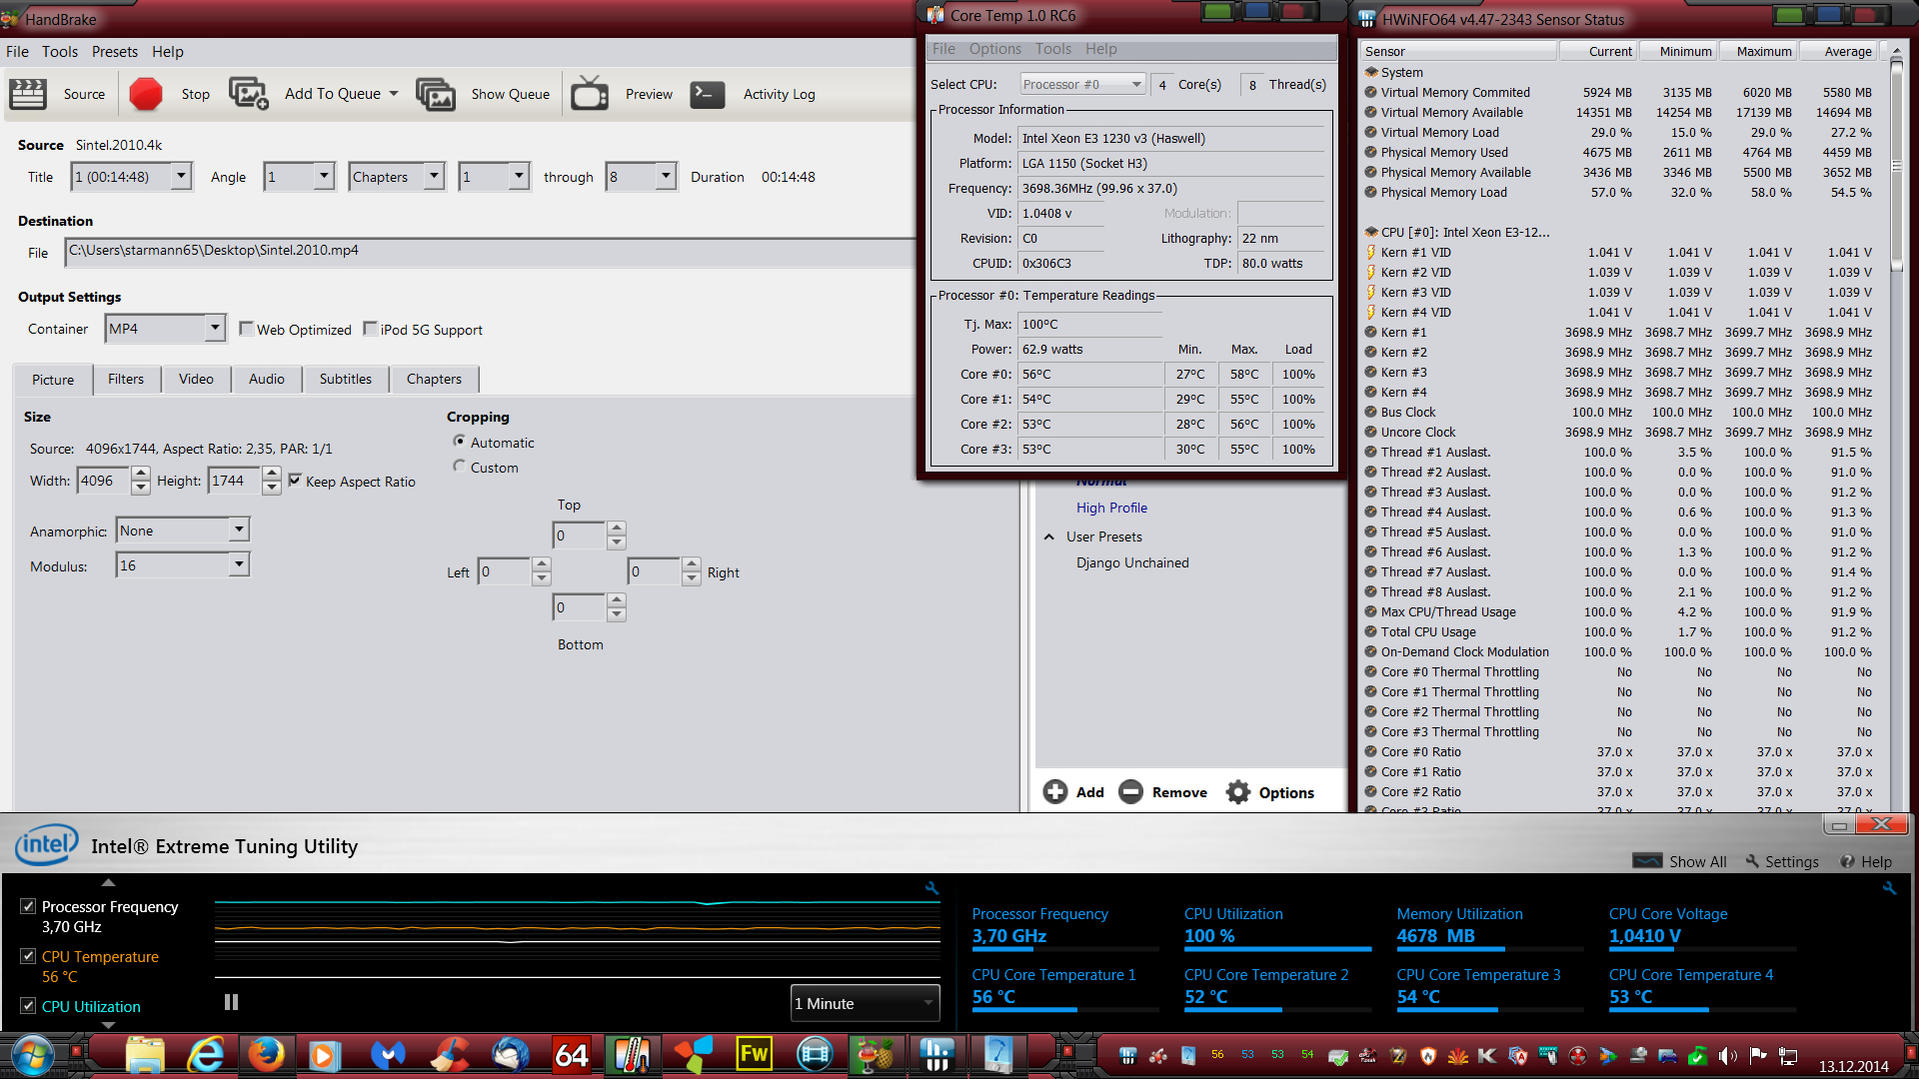
Task: Open Adobe Fireworks from the taskbar
Action: (754, 1055)
